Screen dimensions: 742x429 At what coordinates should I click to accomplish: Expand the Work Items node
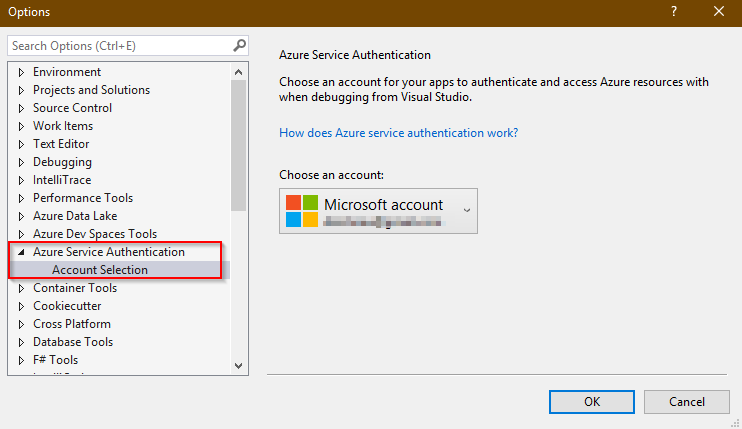[x=21, y=126]
